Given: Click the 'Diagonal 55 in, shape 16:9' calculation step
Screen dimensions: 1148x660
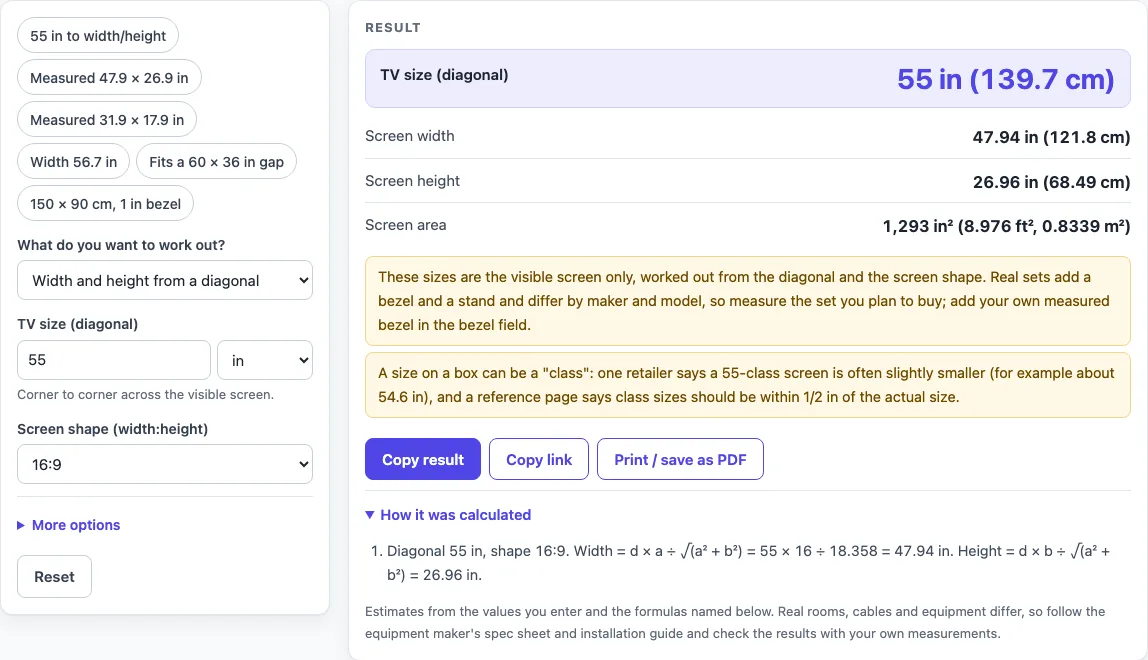Looking at the screenshot, I should coord(748,563).
